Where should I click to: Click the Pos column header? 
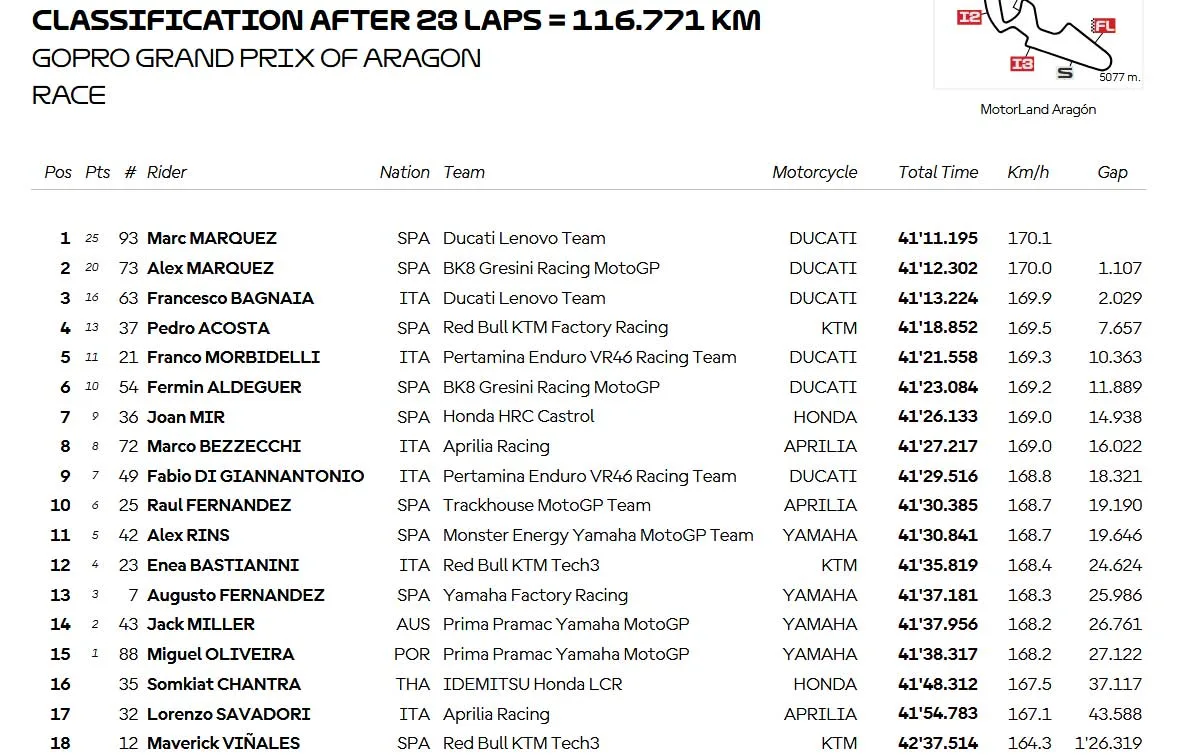click(58, 172)
